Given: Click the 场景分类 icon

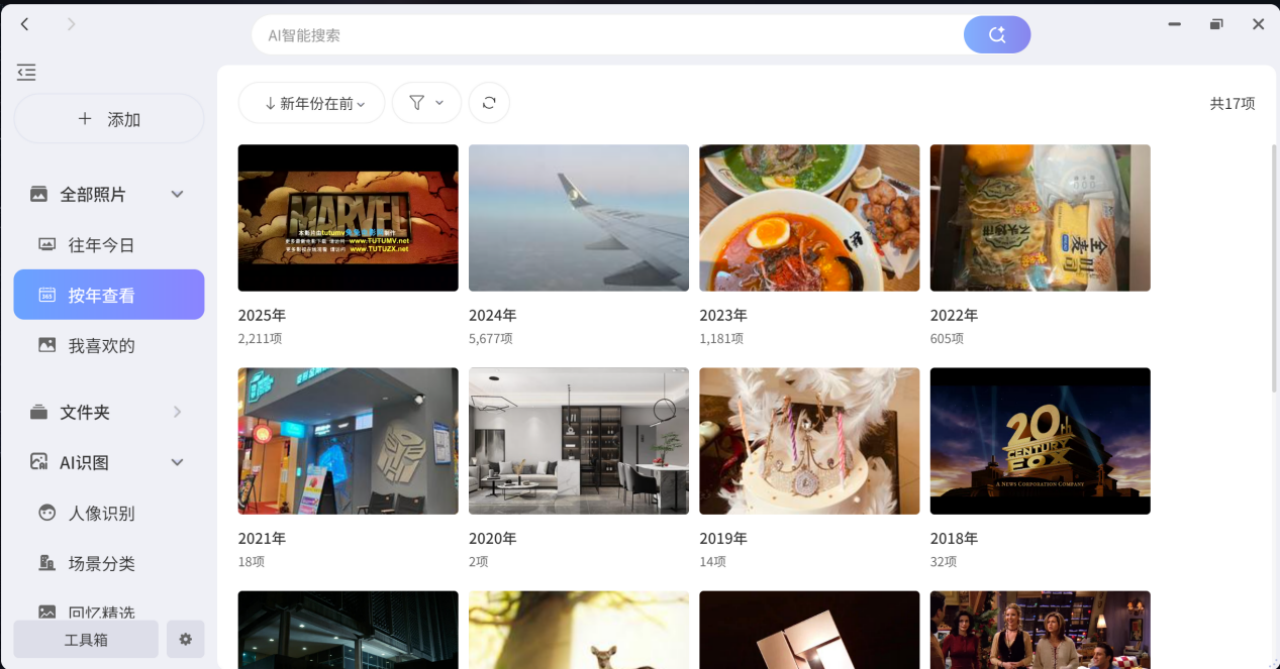Looking at the screenshot, I should pyautogui.click(x=47, y=563).
